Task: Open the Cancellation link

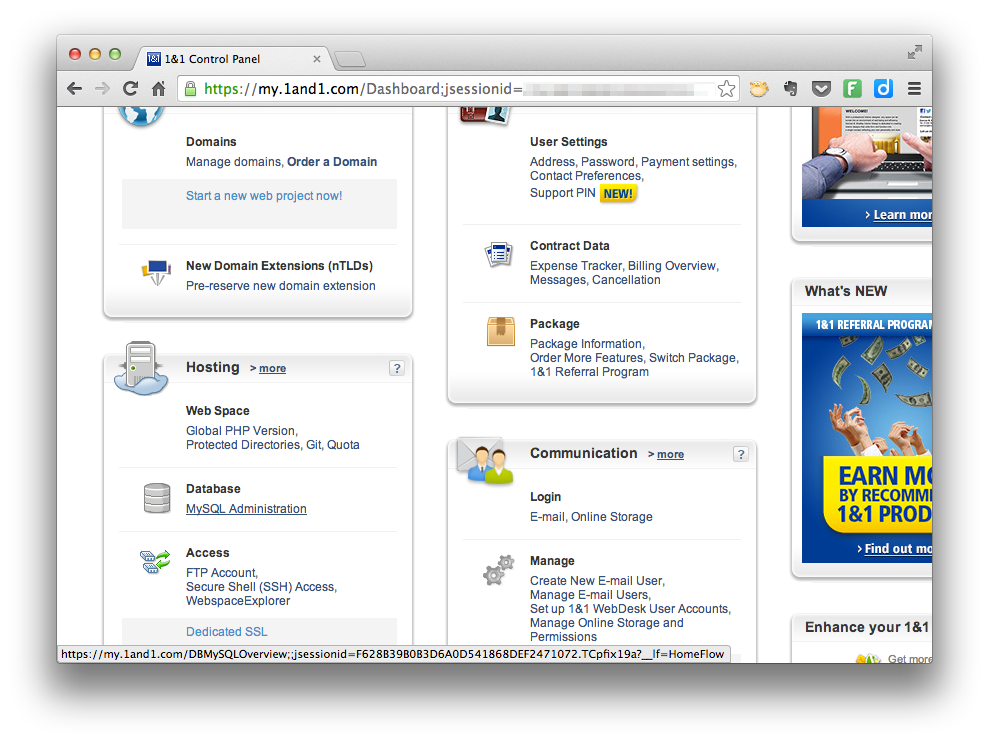Action: click(x=626, y=280)
